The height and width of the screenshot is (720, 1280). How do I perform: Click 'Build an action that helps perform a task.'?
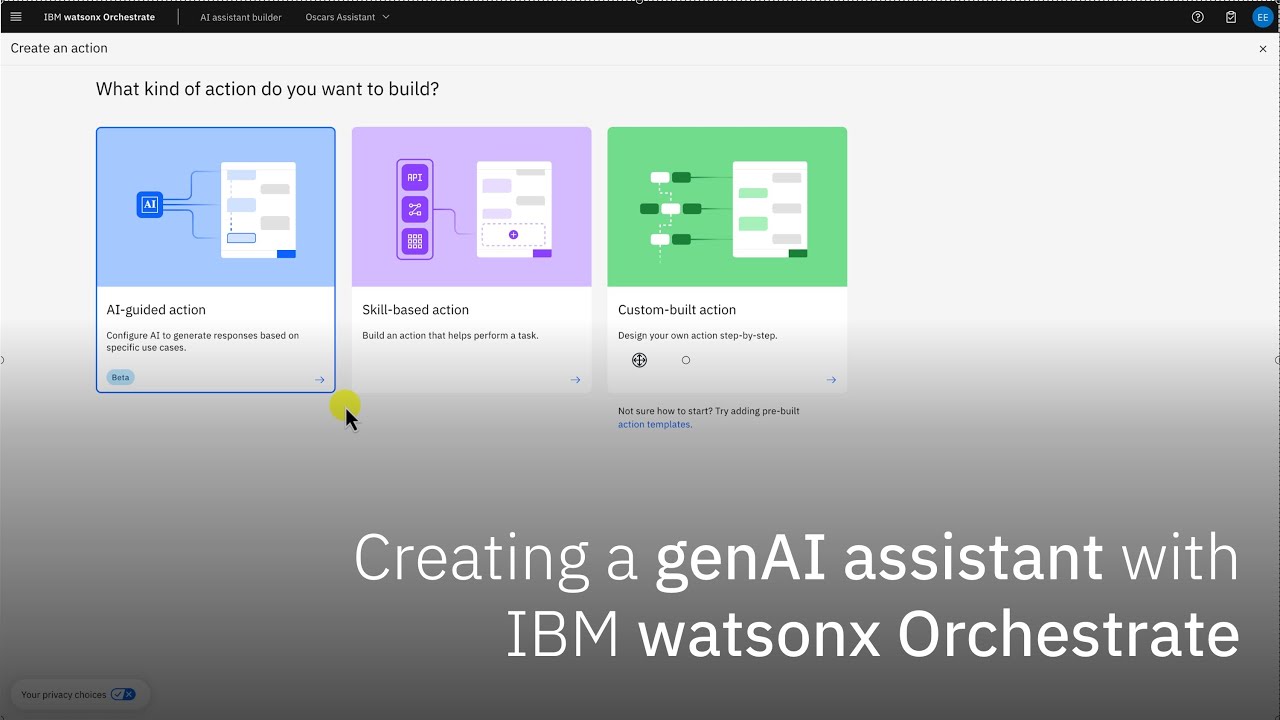point(450,336)
